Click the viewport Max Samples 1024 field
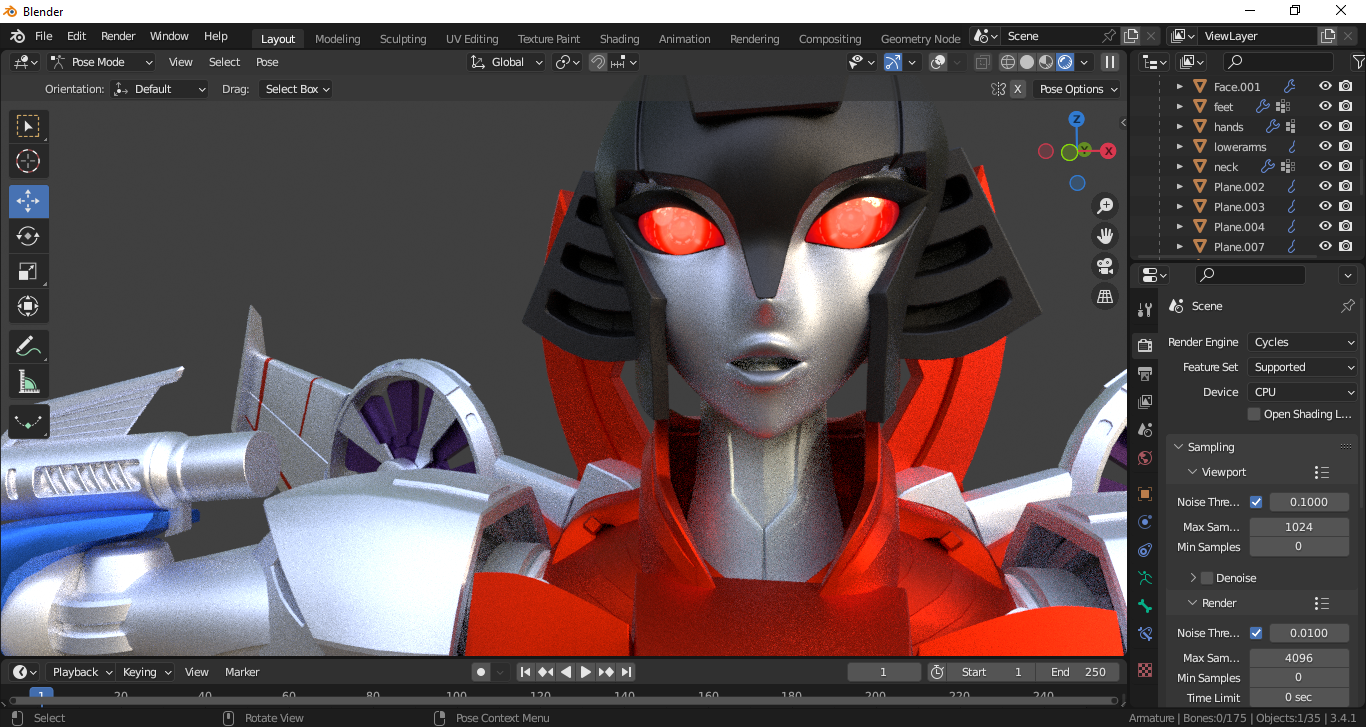This screenshot has width=1366, height=727. [1299, 527]
